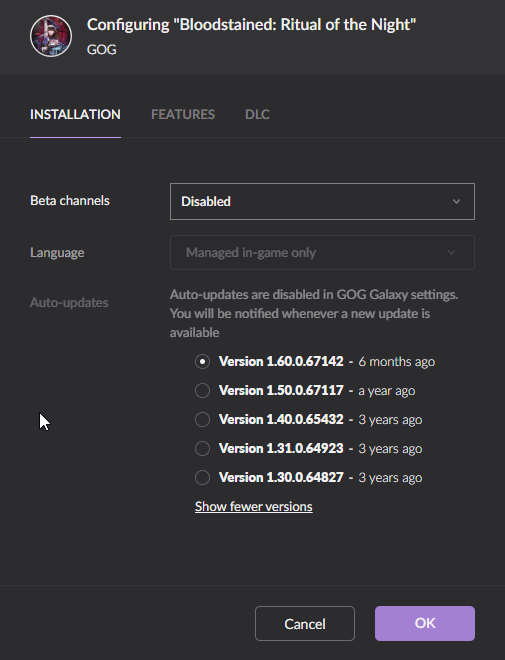Screen dimensions: 505x660
Task: Click the Cancel button
Action: pos(305,623)
